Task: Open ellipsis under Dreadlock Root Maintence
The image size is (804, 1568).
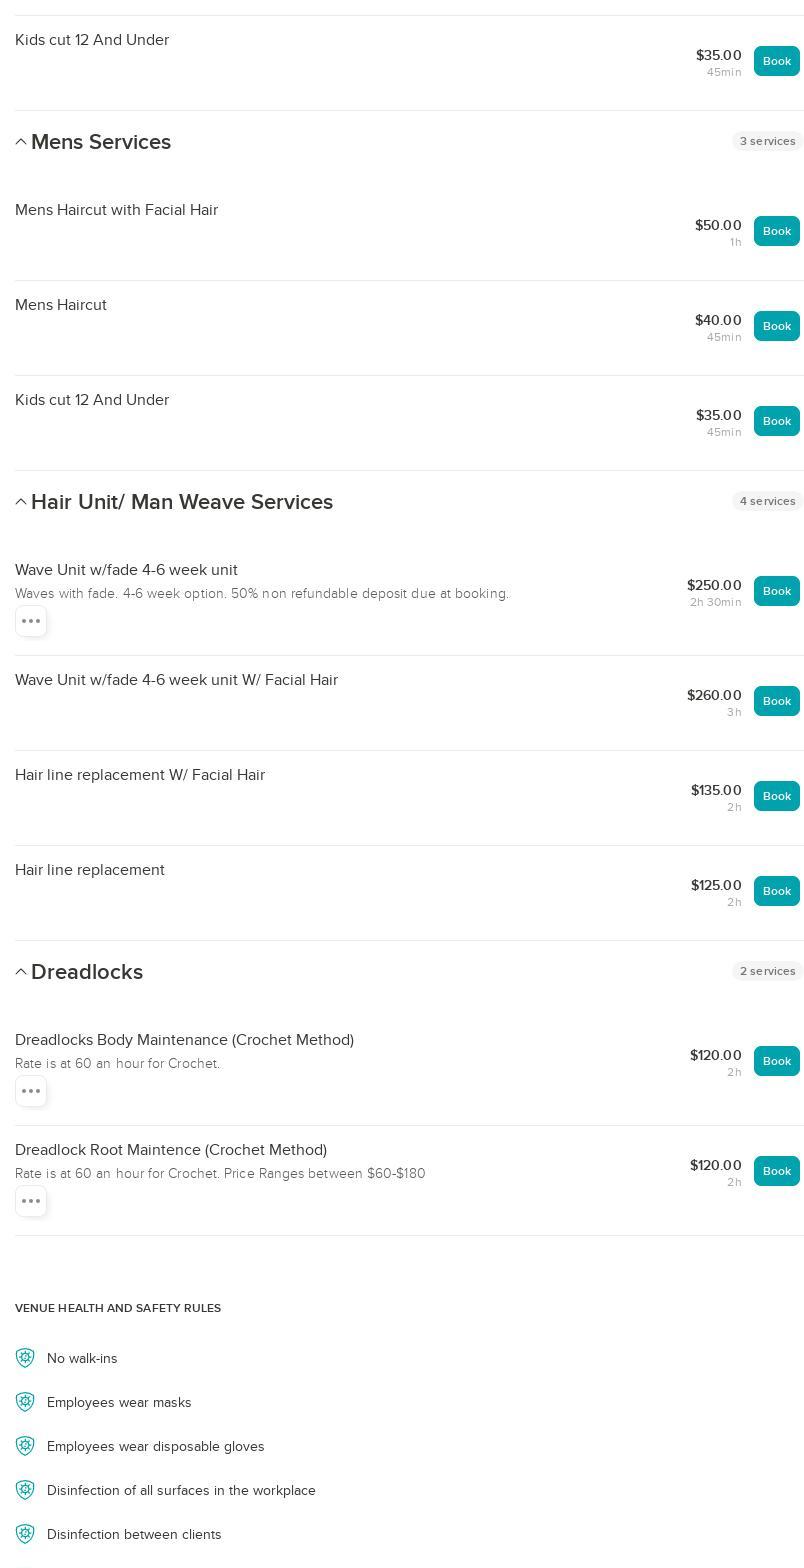Action: 31,1201
